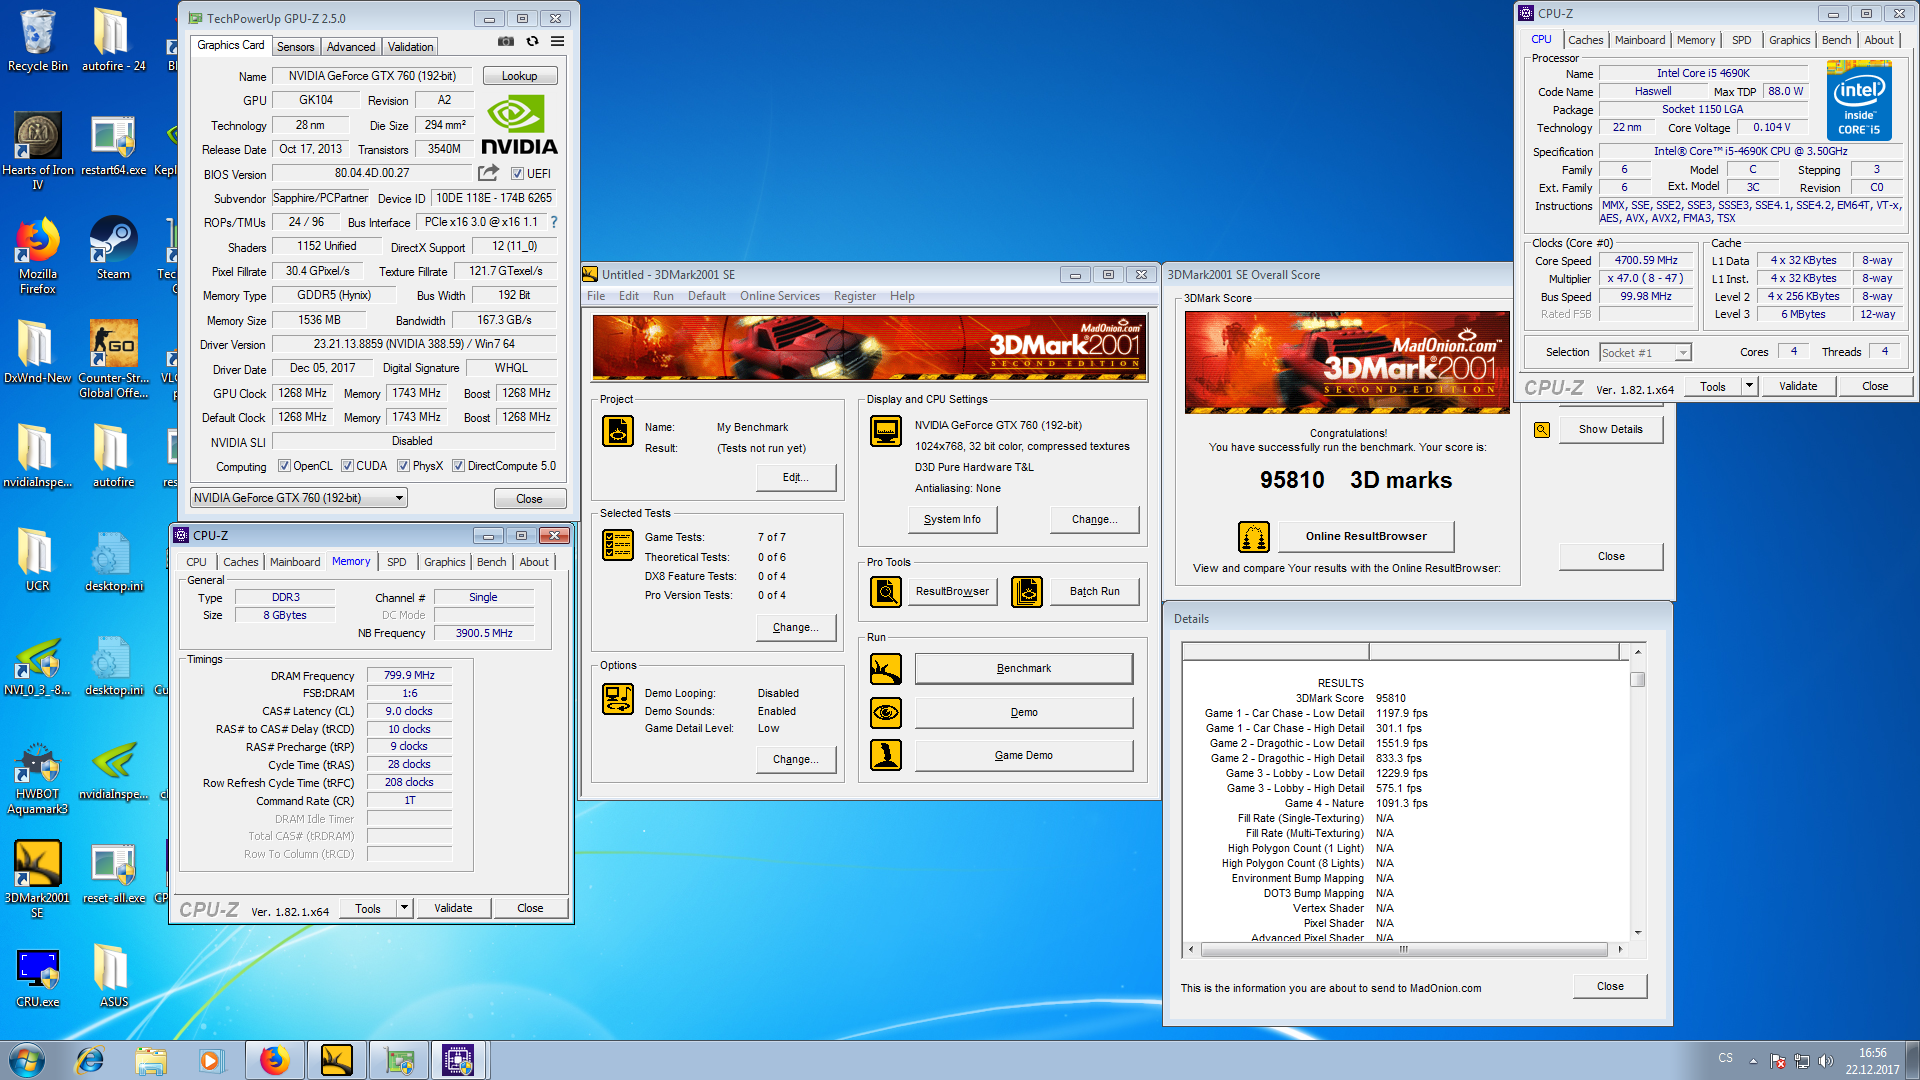1920x1080 pixels.
Task: Switch to the Sensors tab in GPU-Z
Action: 295,47
